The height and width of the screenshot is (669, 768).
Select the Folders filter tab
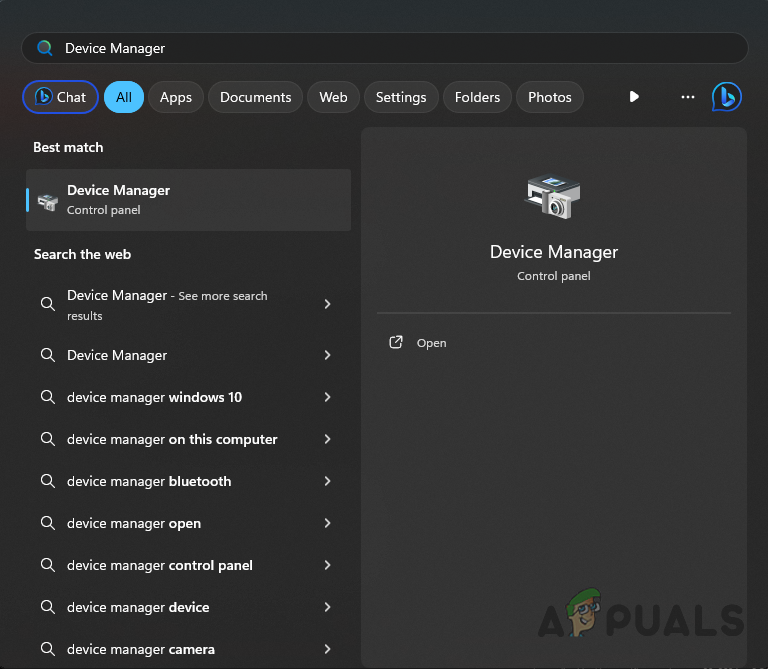click(x=478, y=97)
